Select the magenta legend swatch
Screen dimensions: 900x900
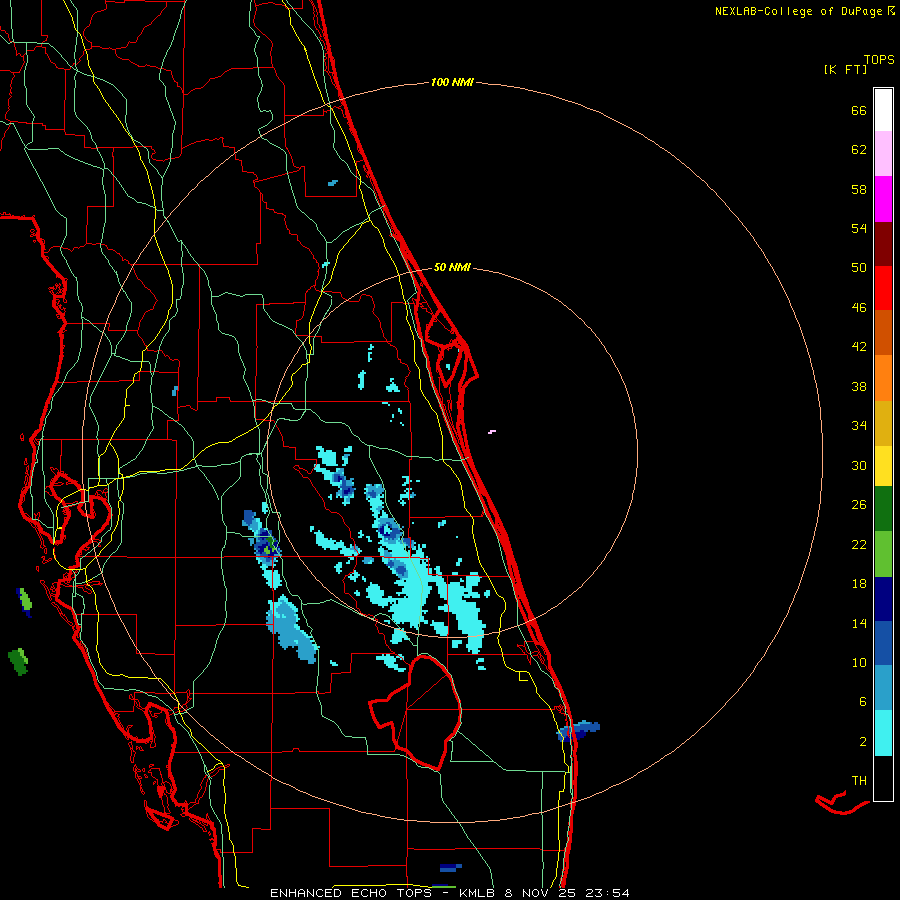[x=883, y=199]
